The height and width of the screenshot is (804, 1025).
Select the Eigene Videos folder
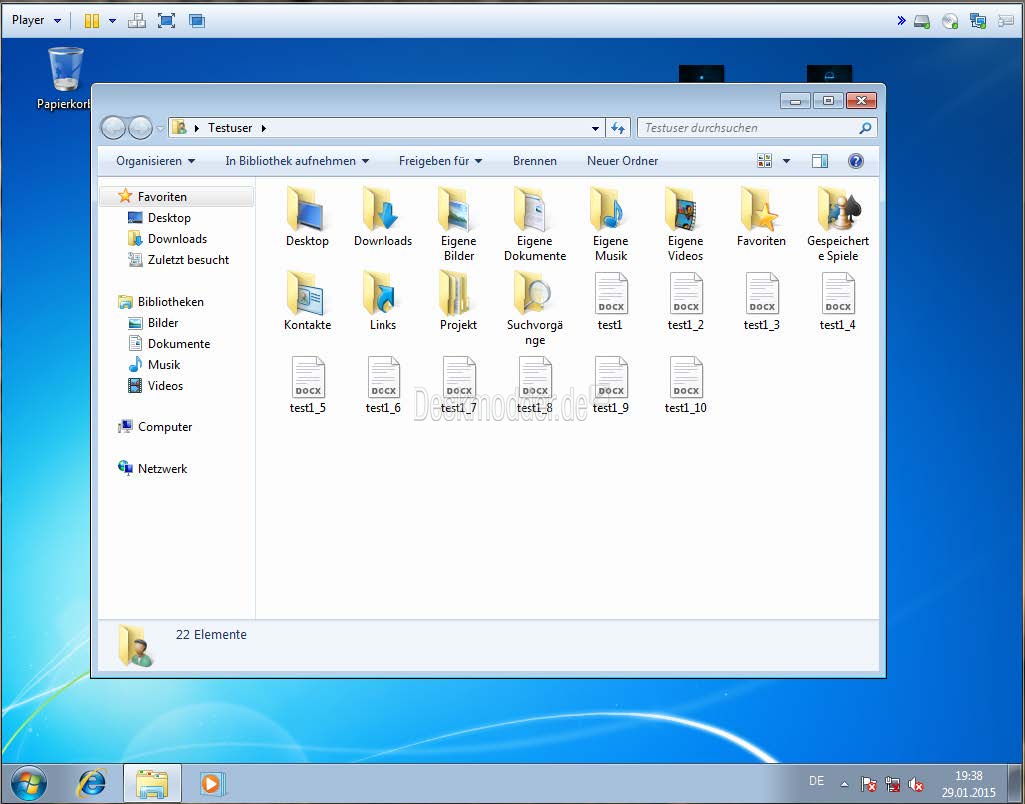point(686,224)
